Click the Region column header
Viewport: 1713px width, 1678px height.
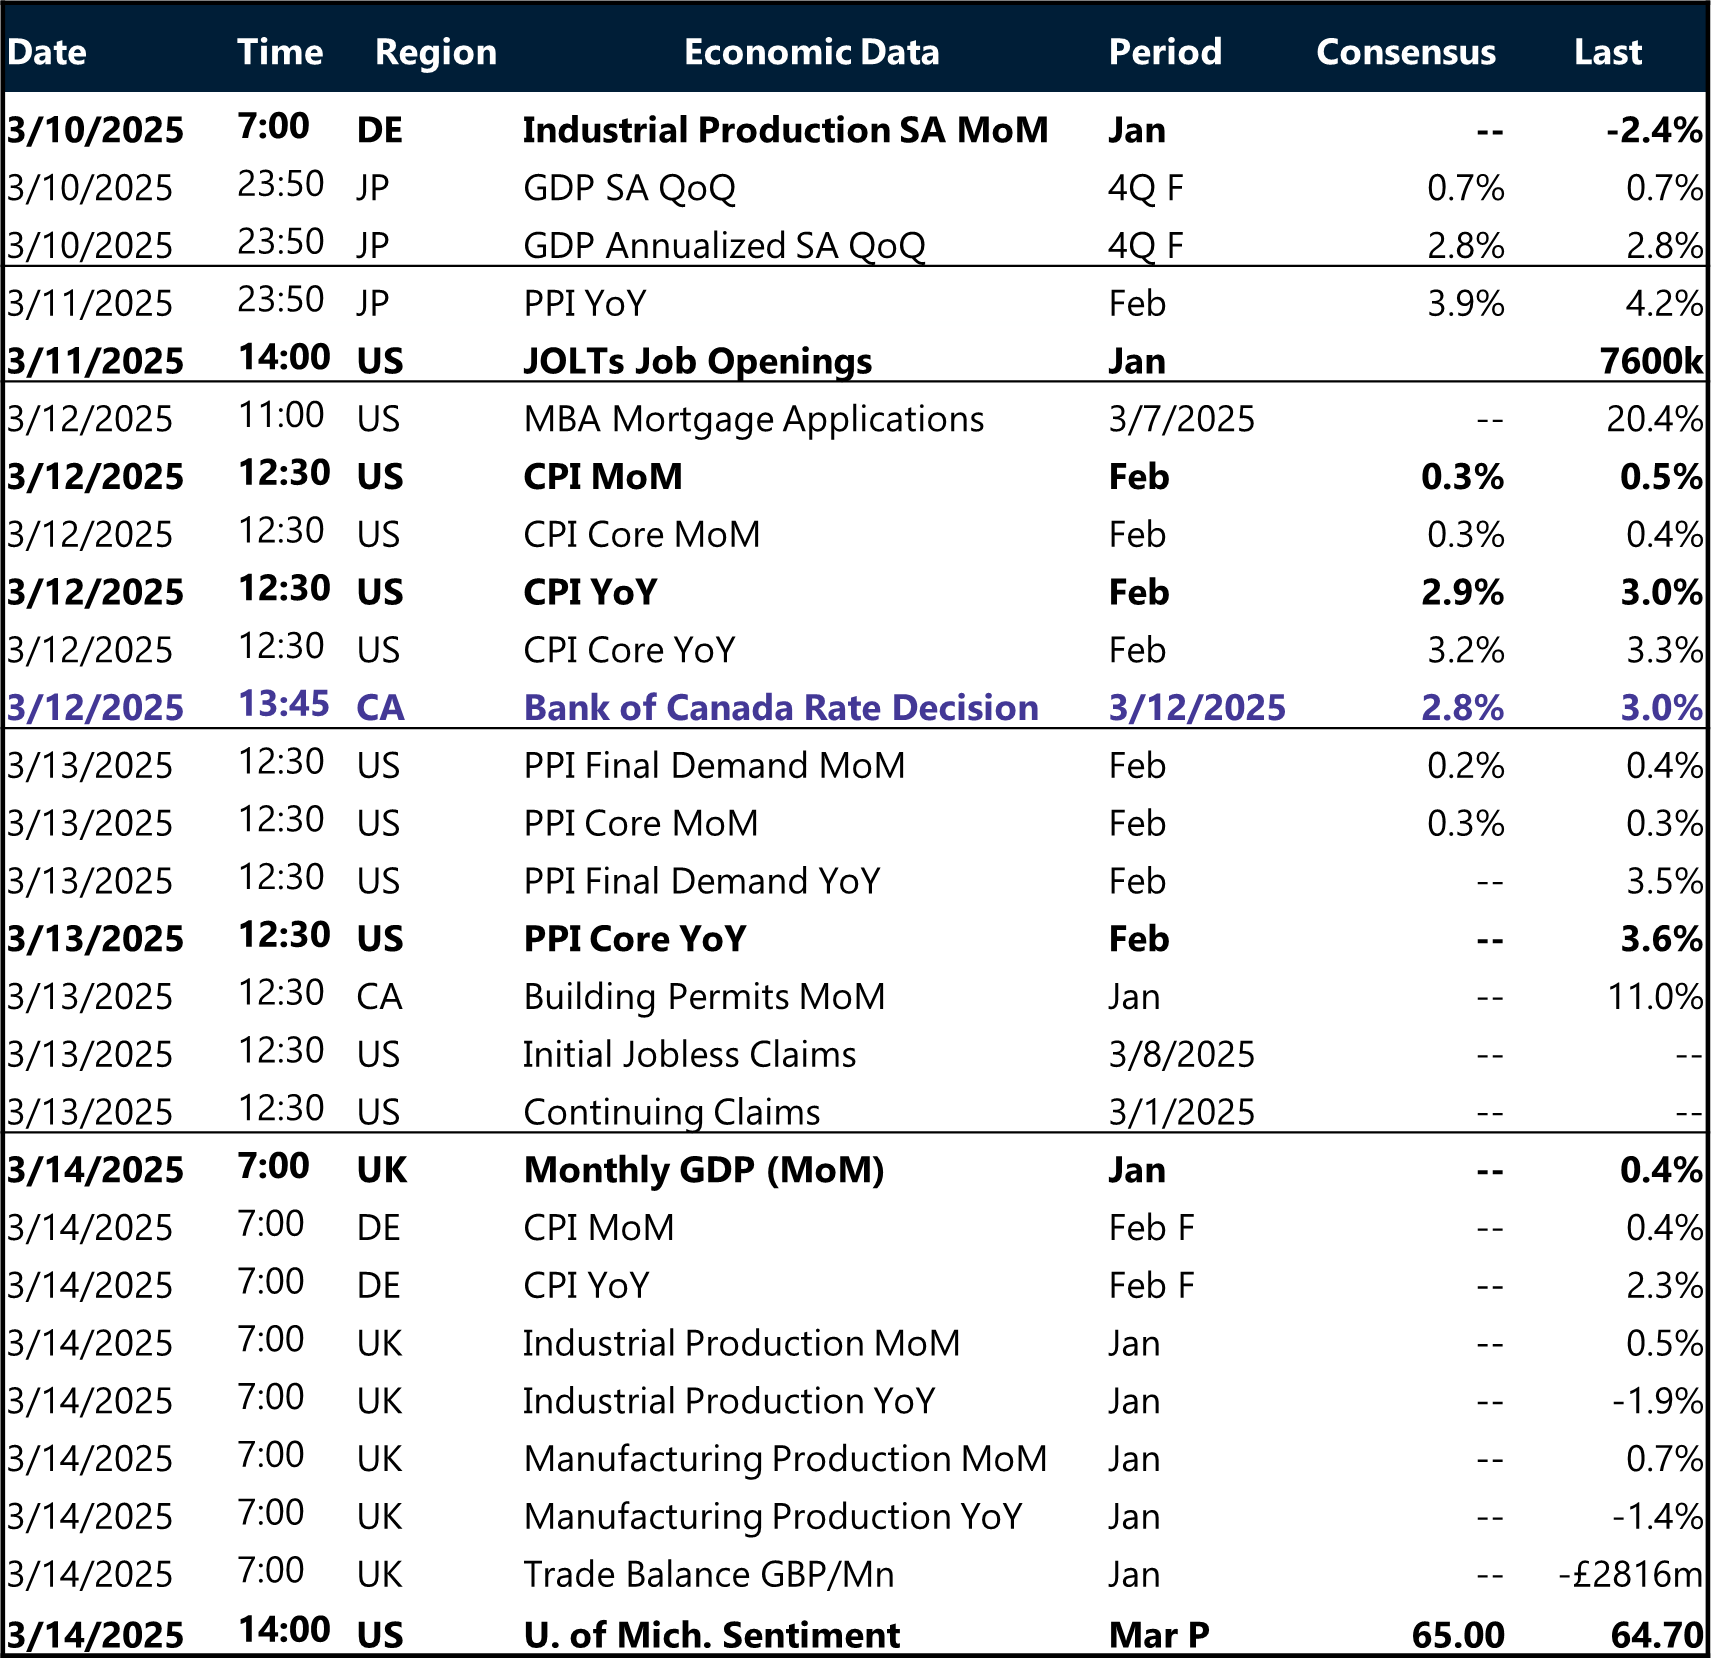point(435,52)
